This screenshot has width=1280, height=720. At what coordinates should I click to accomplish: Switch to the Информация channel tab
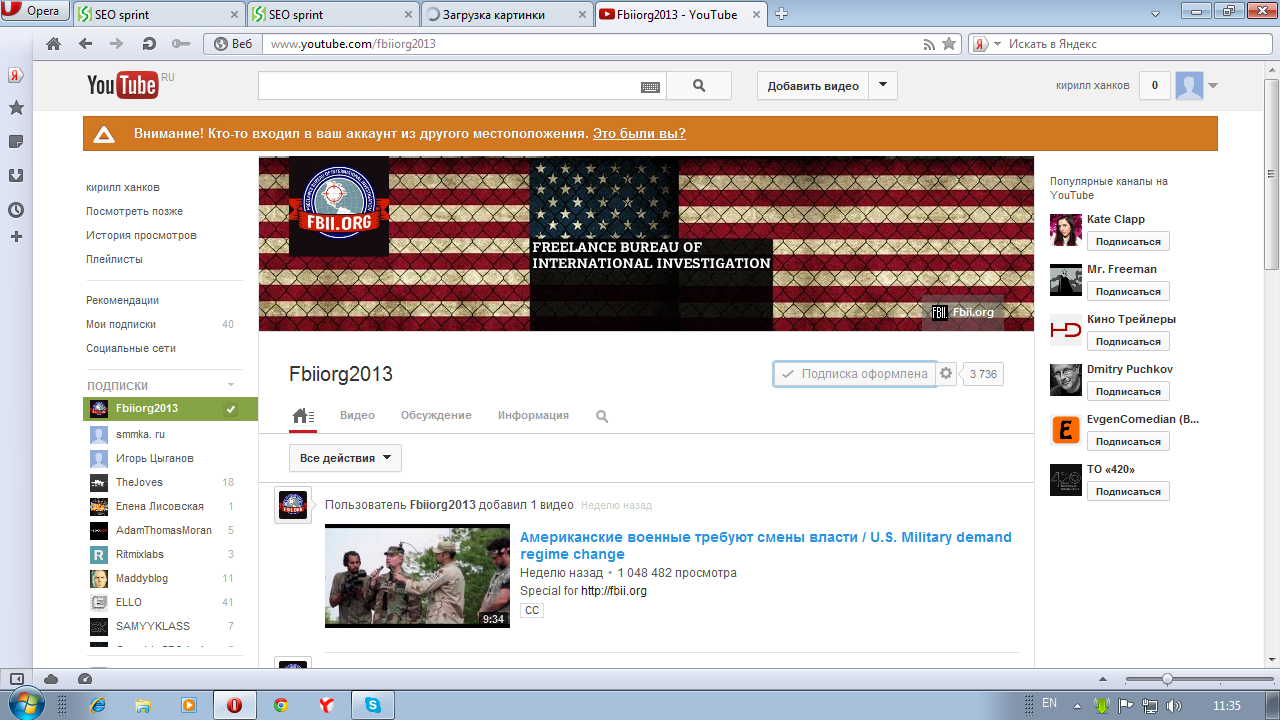pos(533,415)
